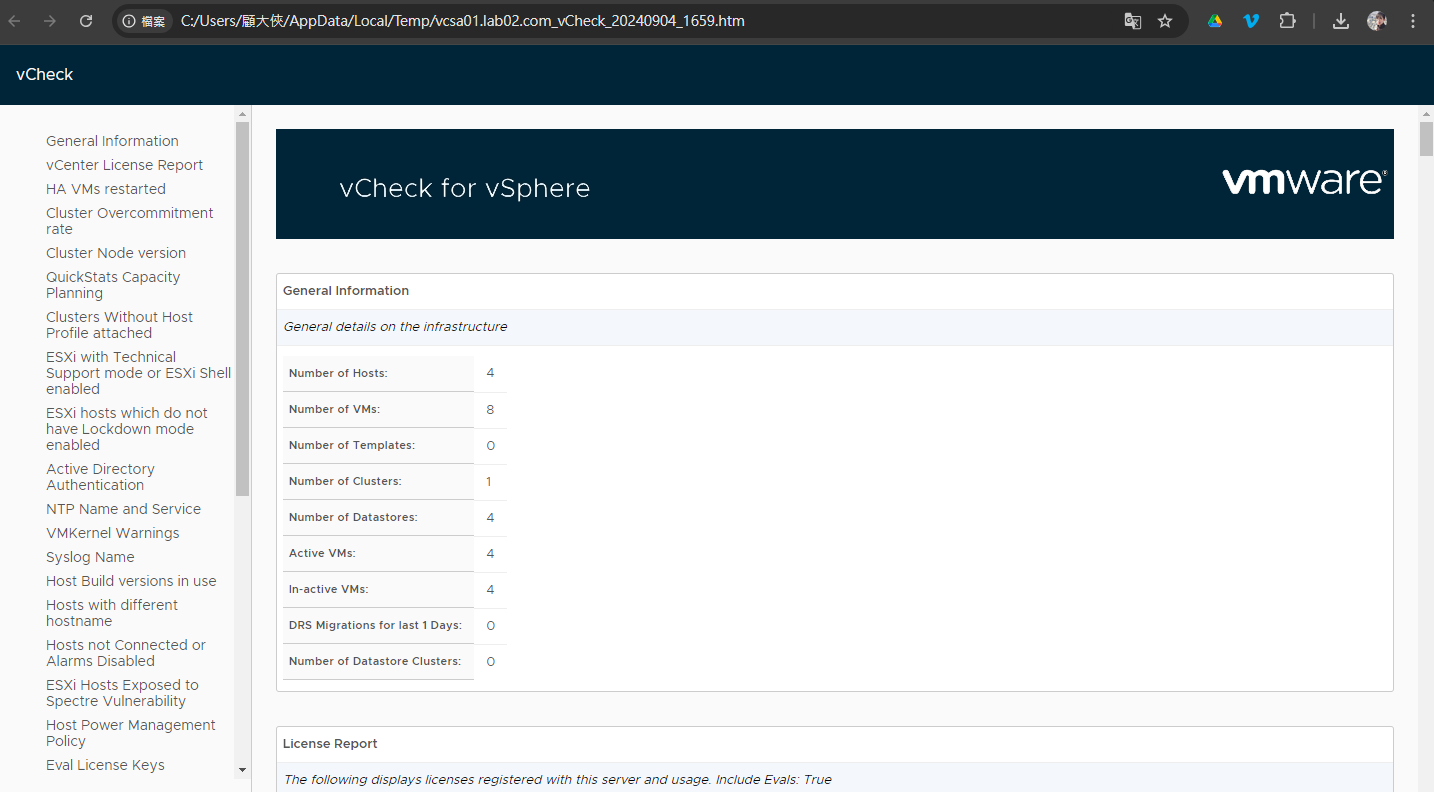Click the main page scrollbar thumb
The width and height of the screenshot is (1434, 792).
click(1426, 138)
